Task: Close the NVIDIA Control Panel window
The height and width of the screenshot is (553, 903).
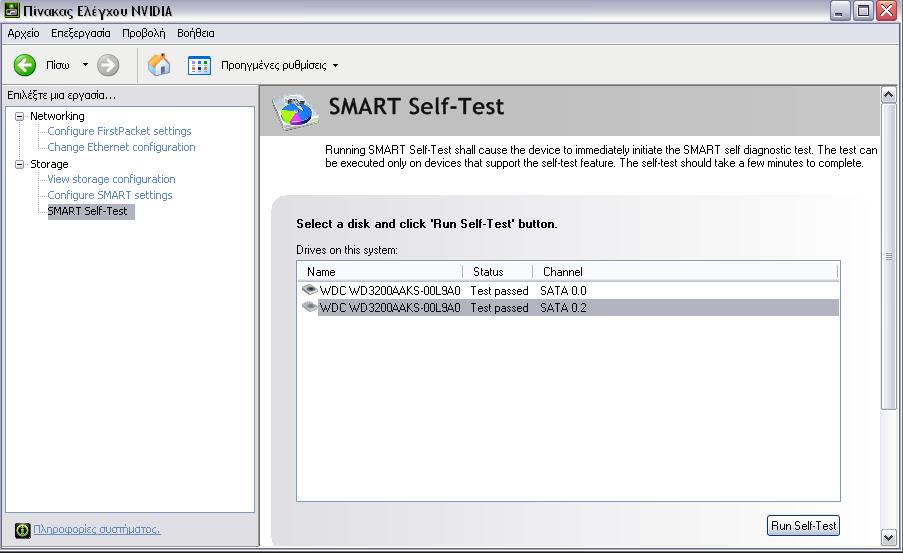Action: (x=886, y=11)
